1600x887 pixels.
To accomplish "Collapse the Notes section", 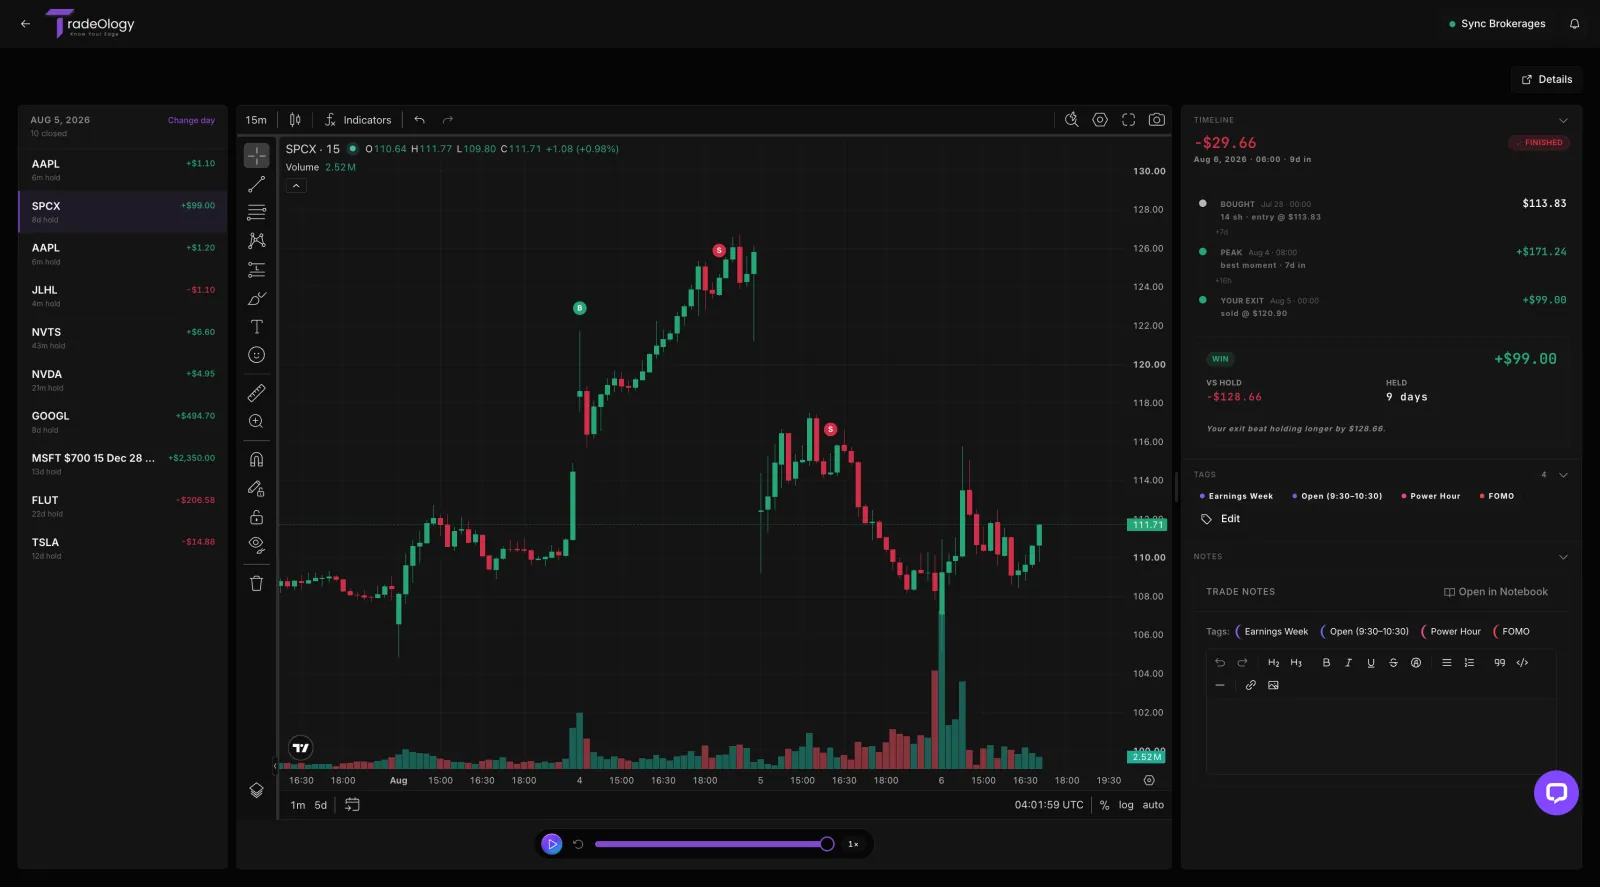I will [1563, 557].
